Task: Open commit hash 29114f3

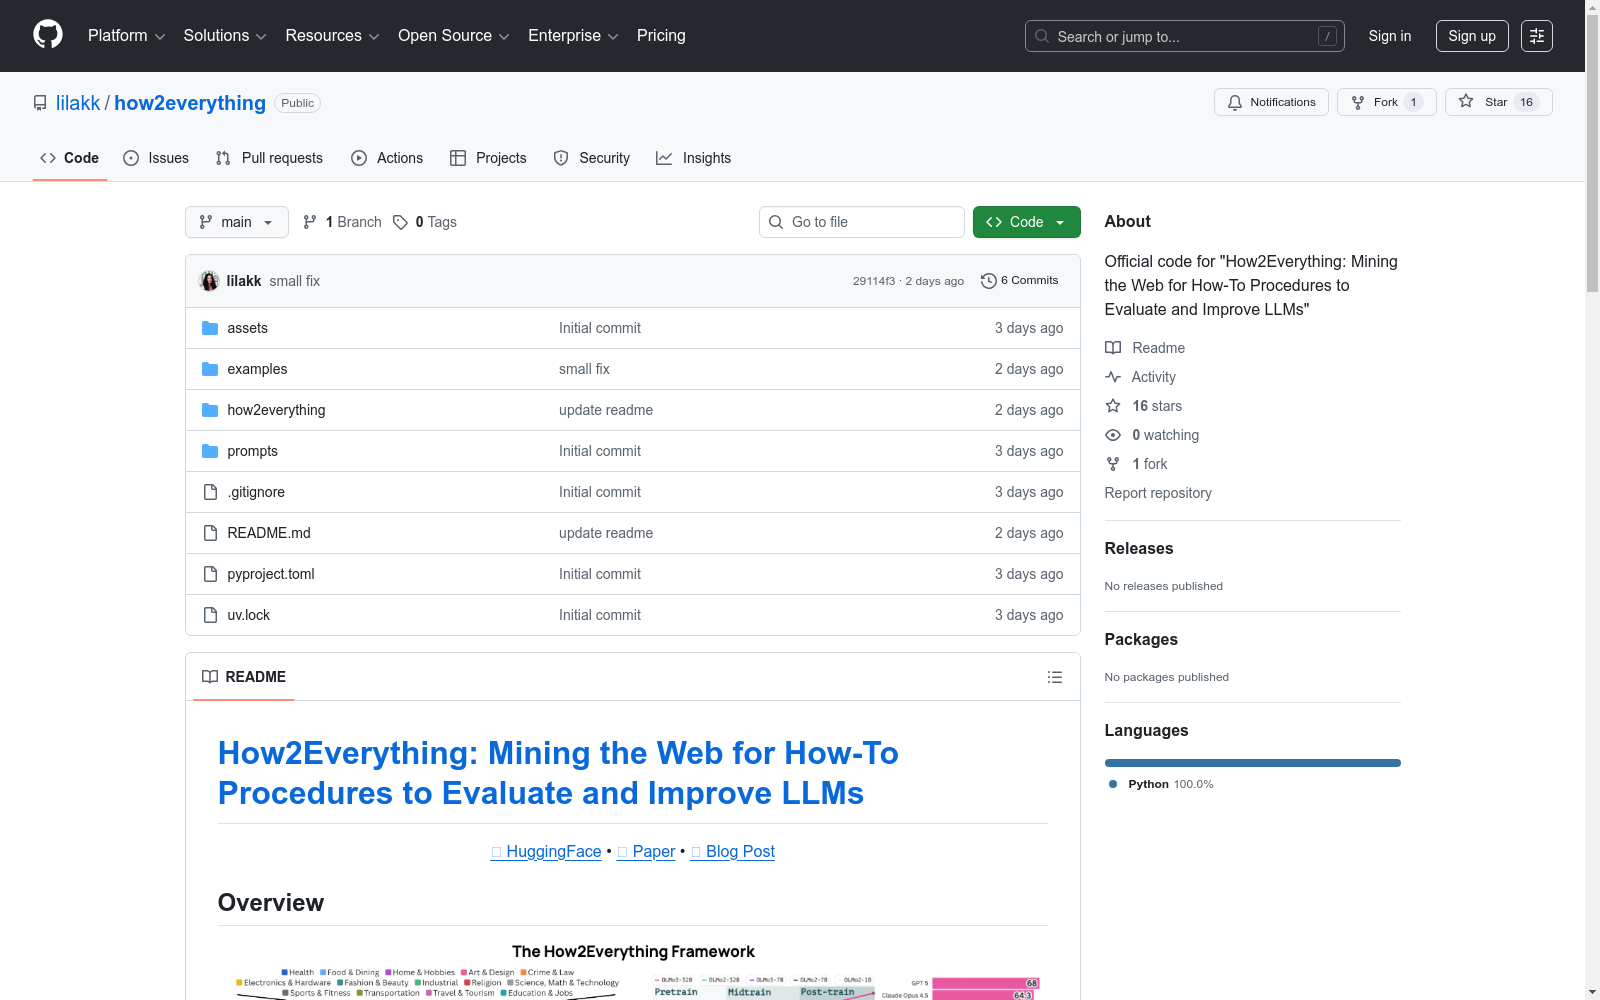Action: click(x=874, y=281)
